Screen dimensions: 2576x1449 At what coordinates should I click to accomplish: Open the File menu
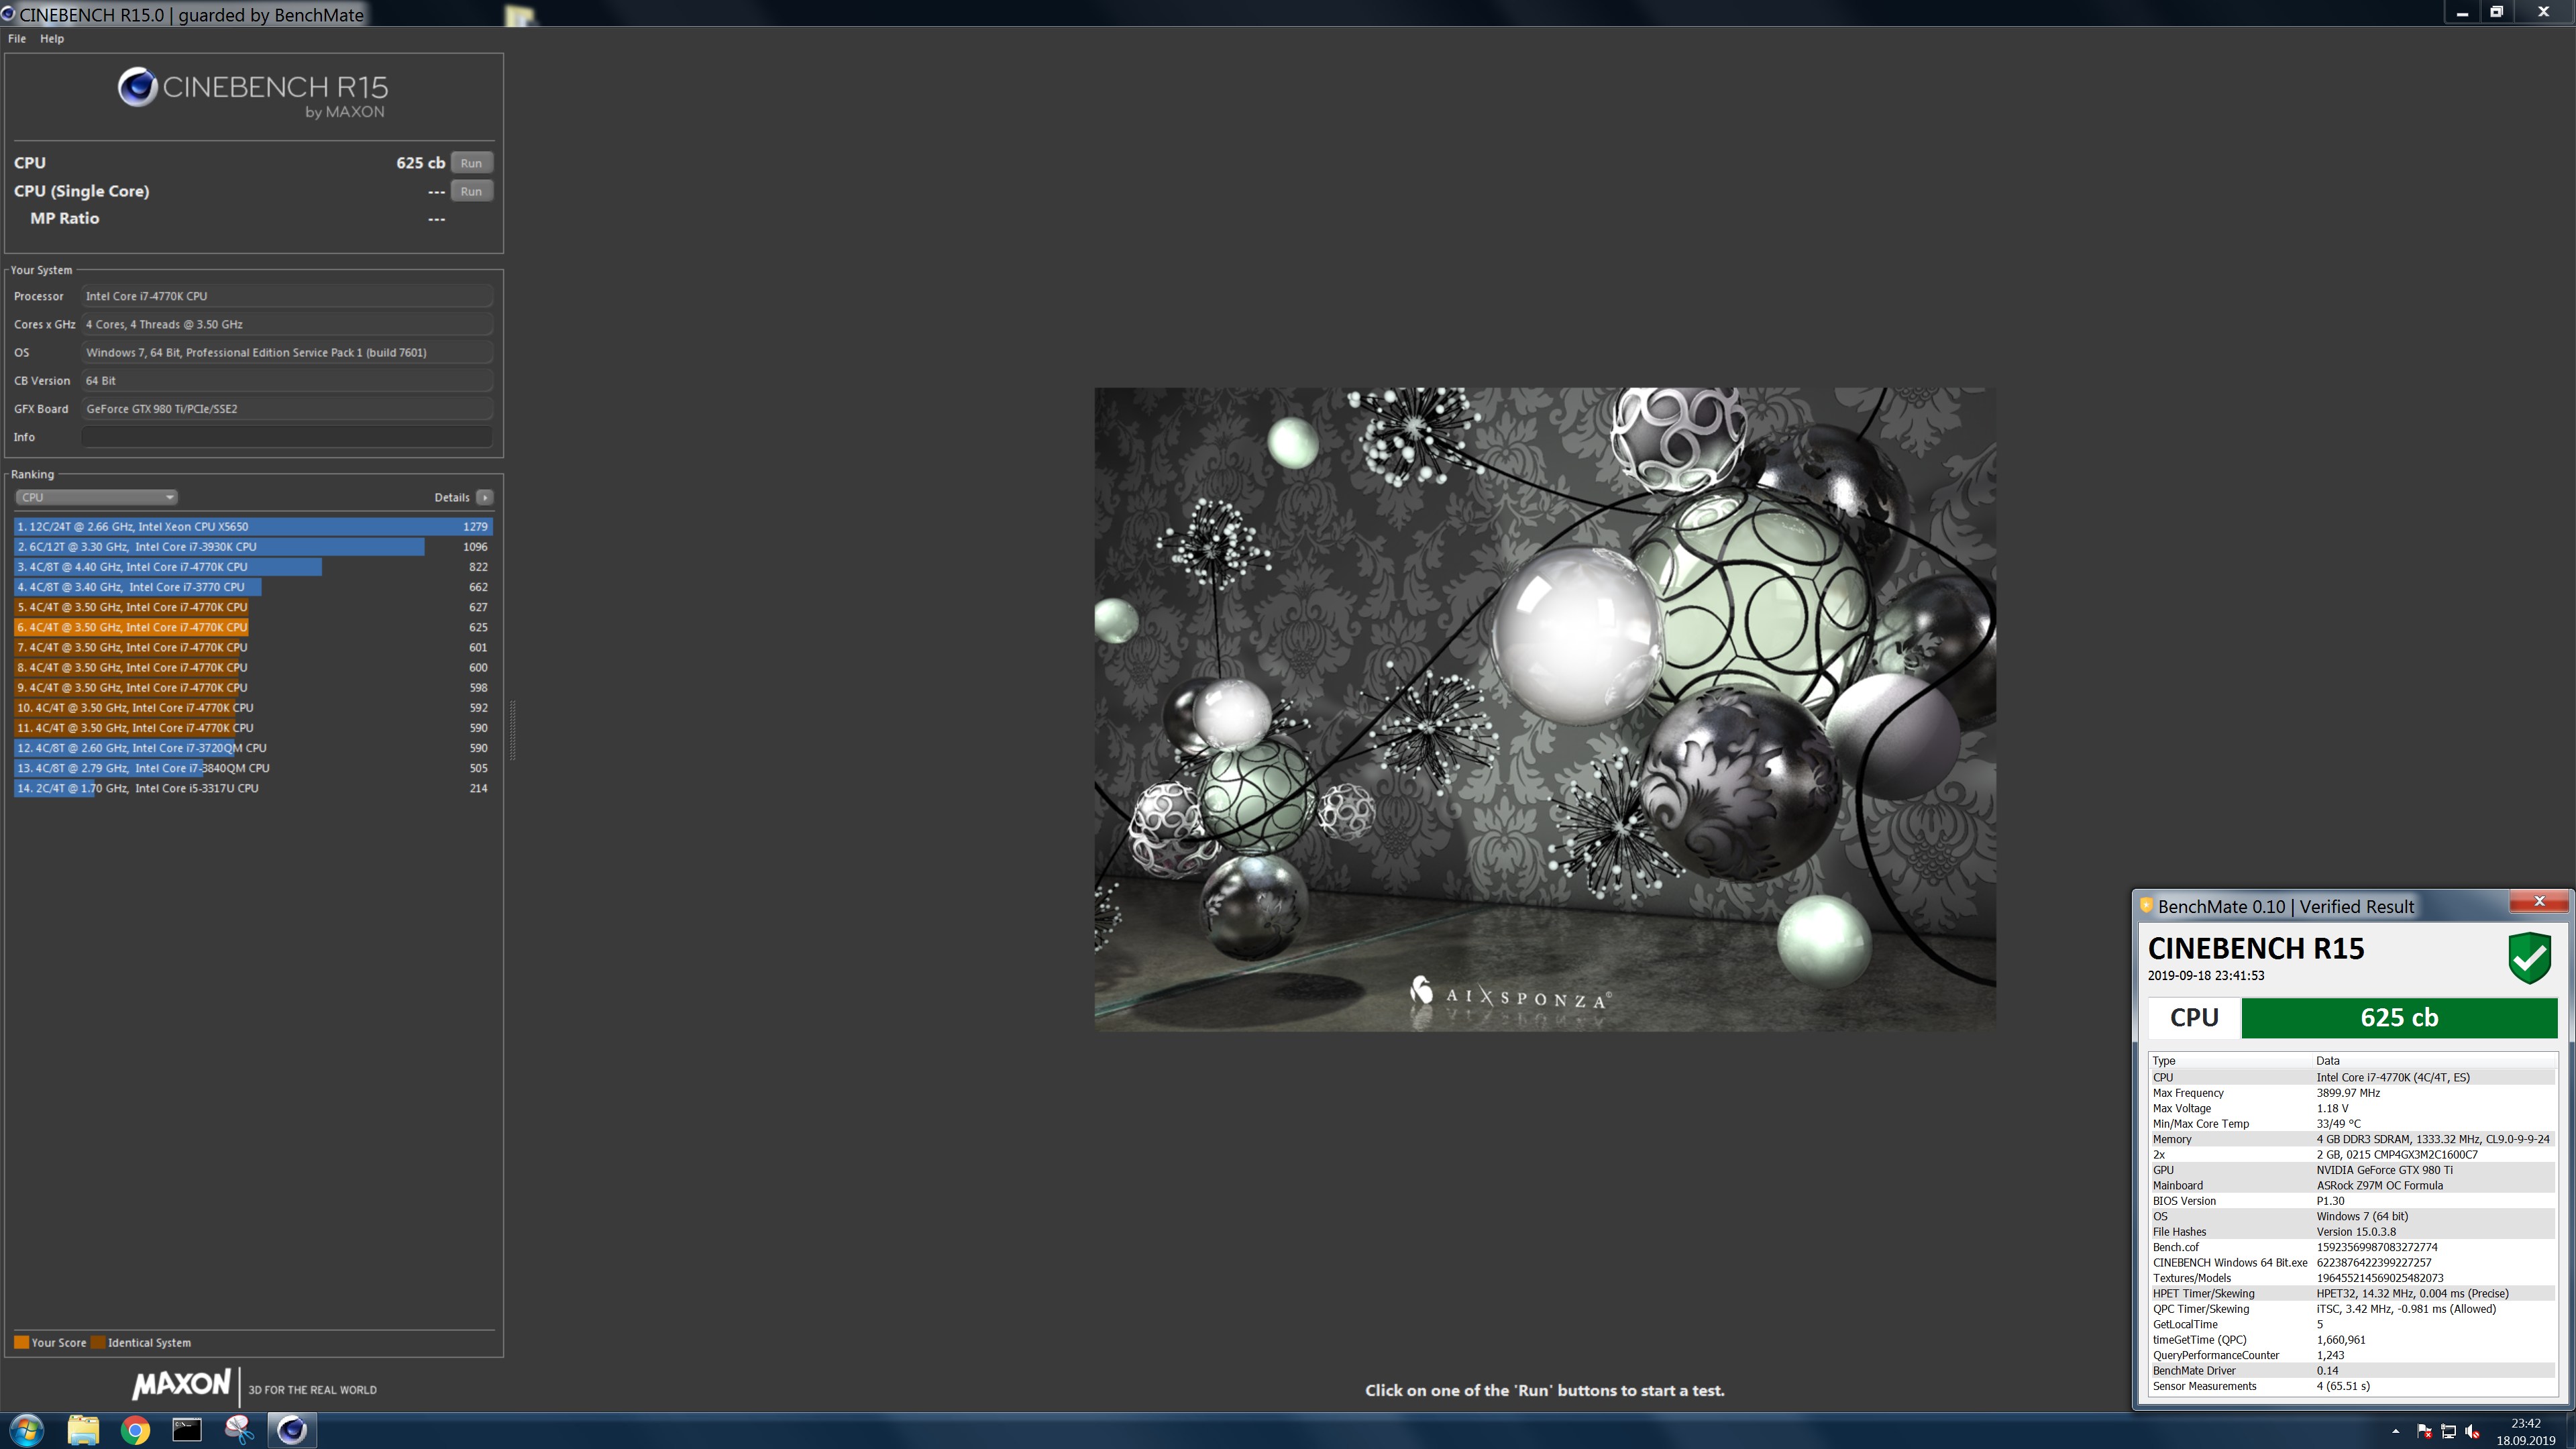(17, 39)
